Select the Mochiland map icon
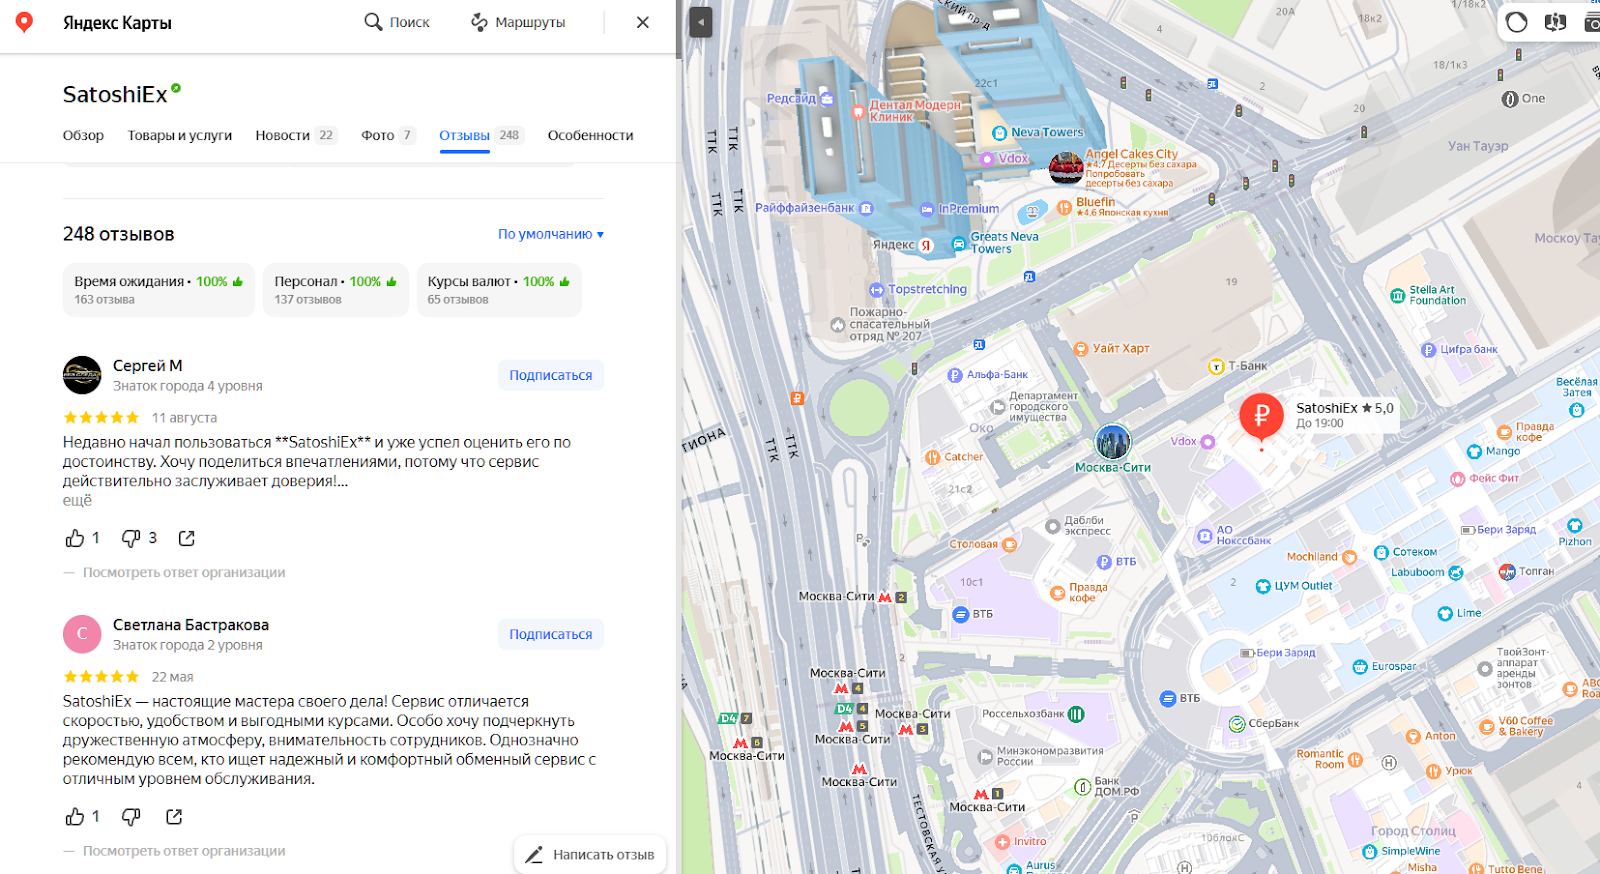 click(x=1350, y=557)
